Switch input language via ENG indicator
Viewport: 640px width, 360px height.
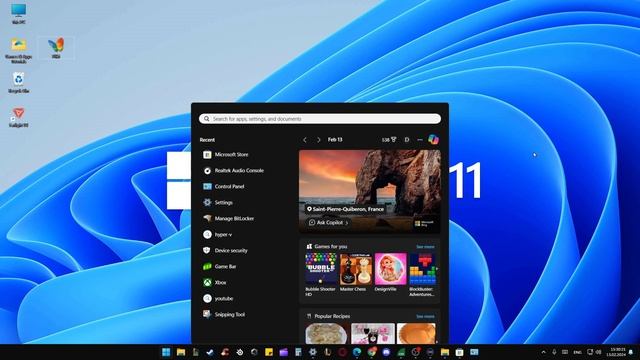577,352
